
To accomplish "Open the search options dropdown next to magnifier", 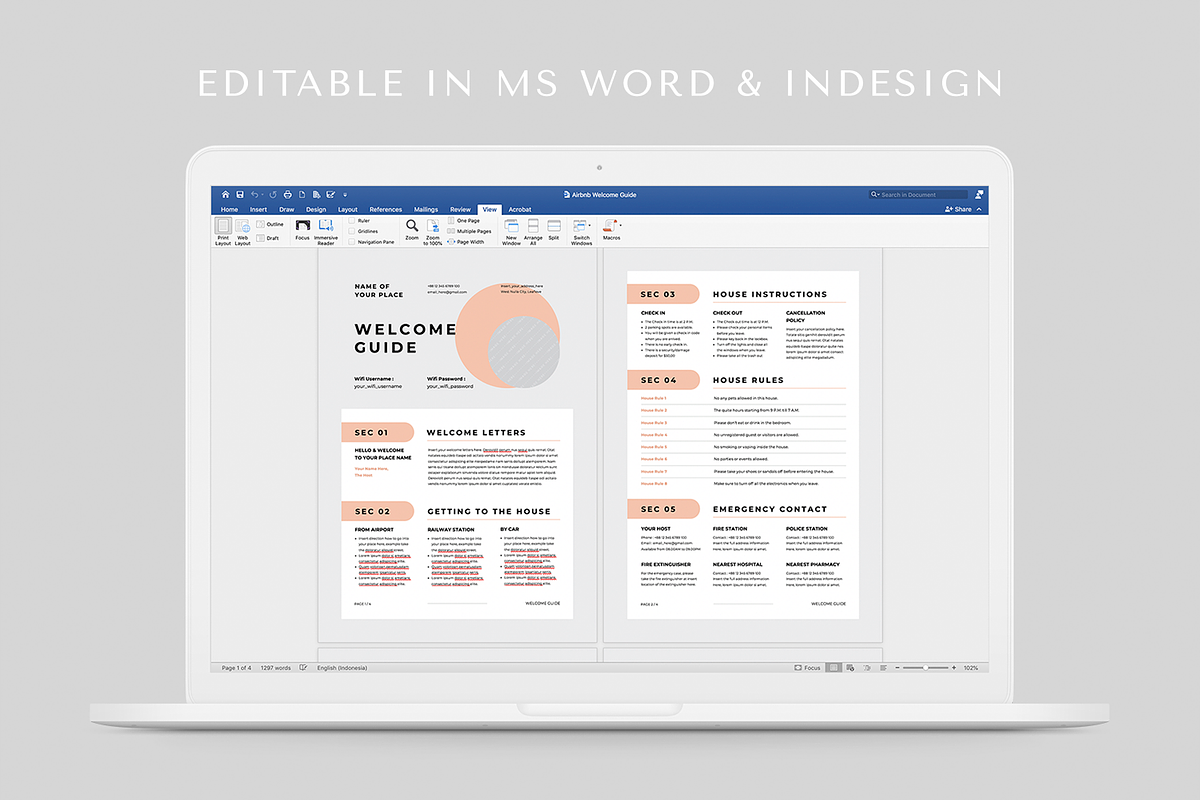I will (879, 195).
